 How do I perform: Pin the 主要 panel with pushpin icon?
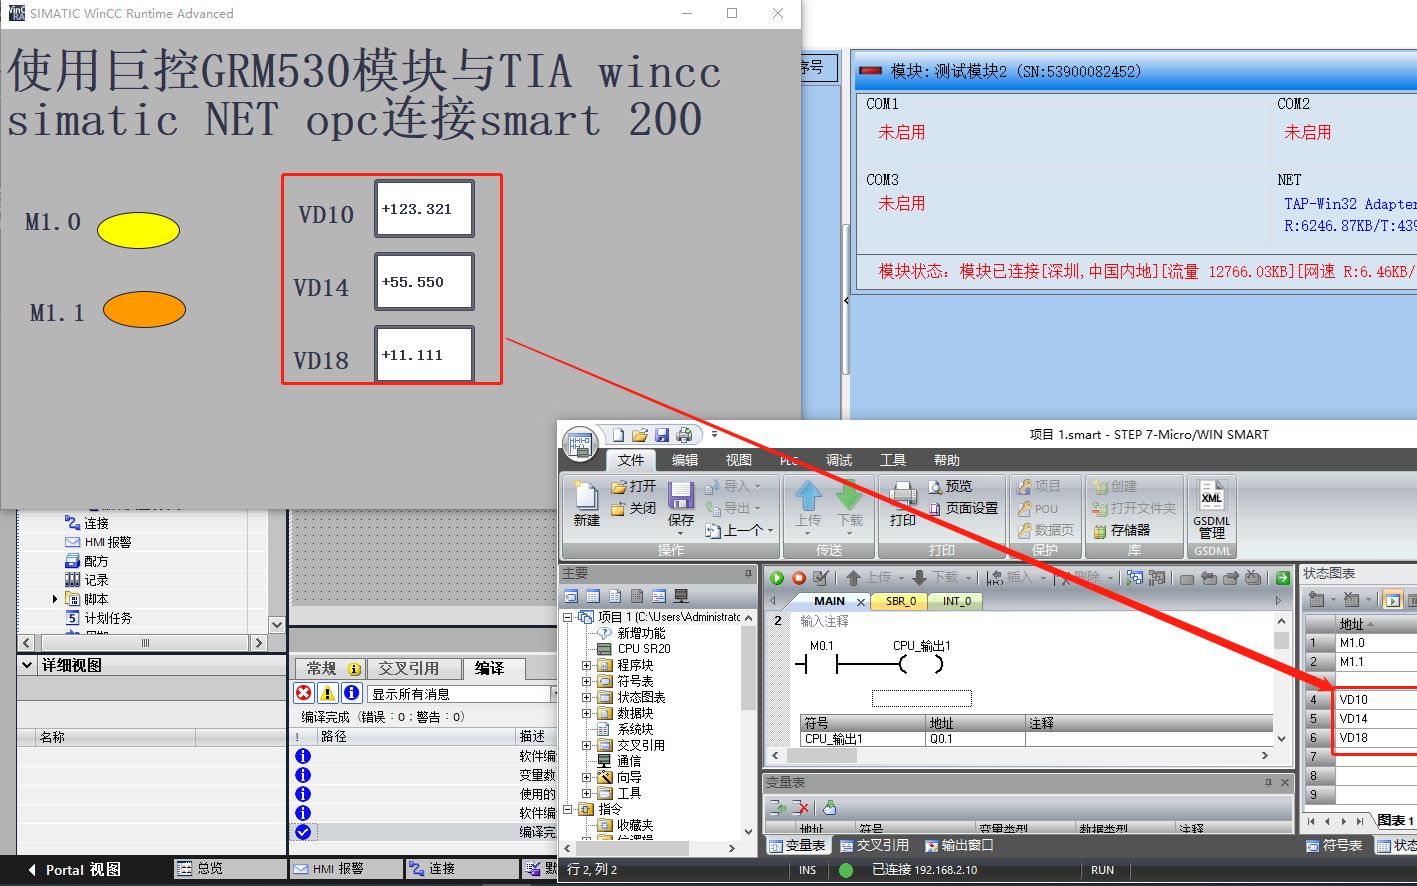click(748, 574)
